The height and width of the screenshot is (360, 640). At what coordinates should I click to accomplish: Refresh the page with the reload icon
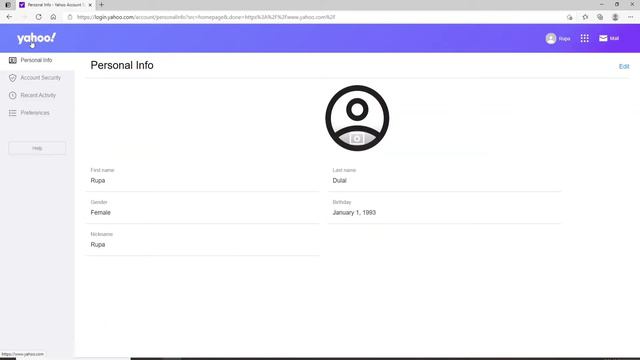[38, 17]
